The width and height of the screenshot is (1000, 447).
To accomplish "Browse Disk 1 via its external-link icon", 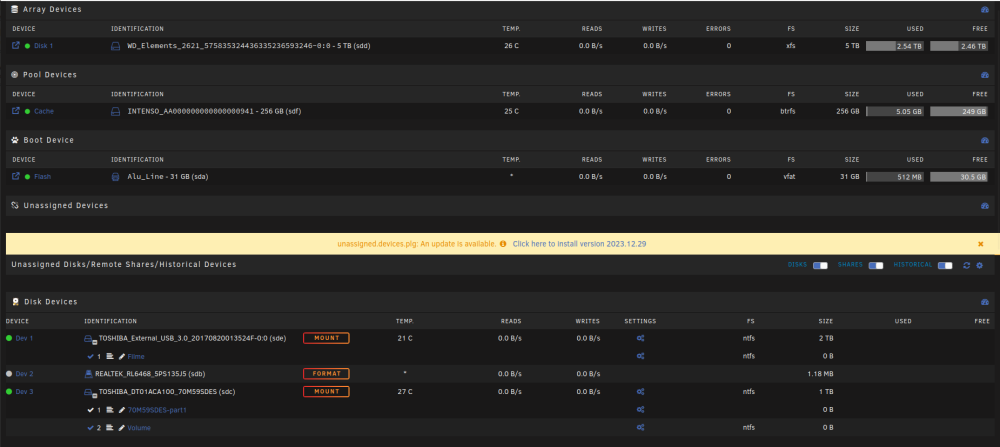I will point(16,45).
